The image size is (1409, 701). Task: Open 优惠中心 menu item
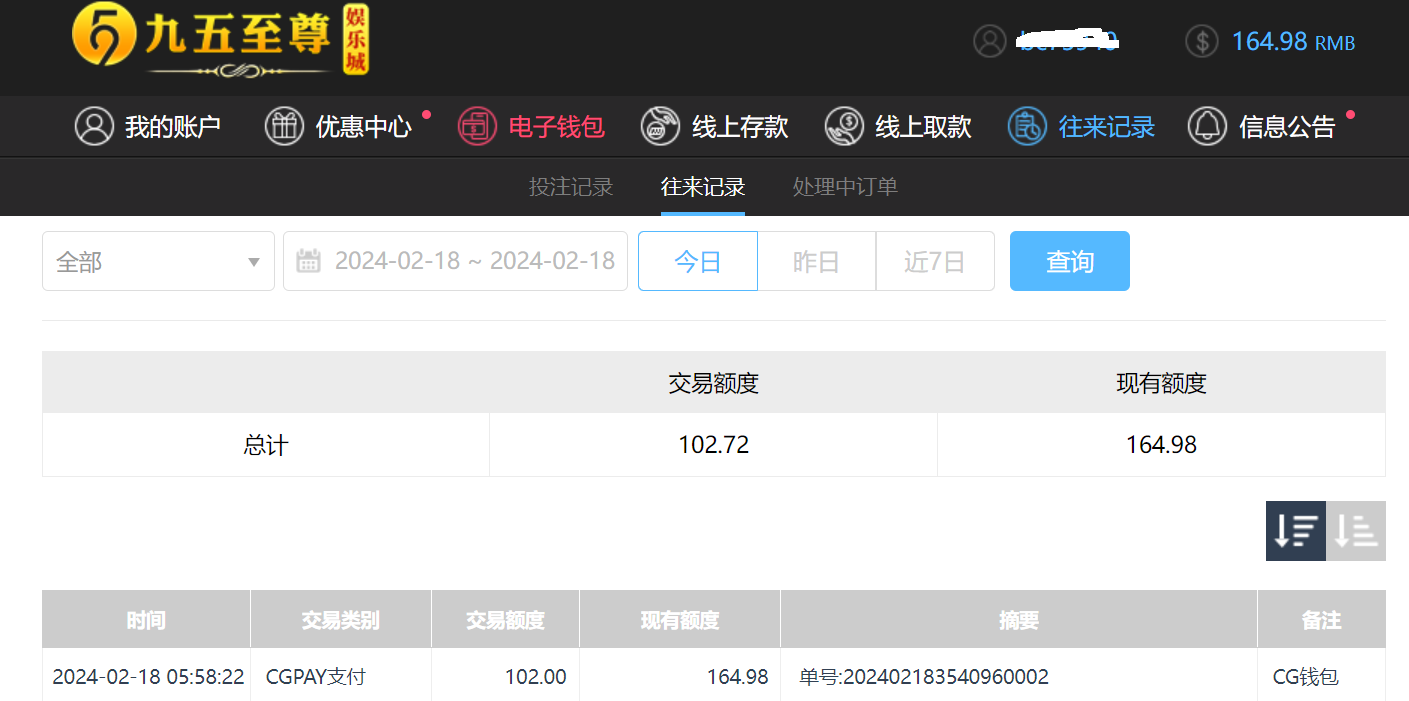tap(338, 126)
